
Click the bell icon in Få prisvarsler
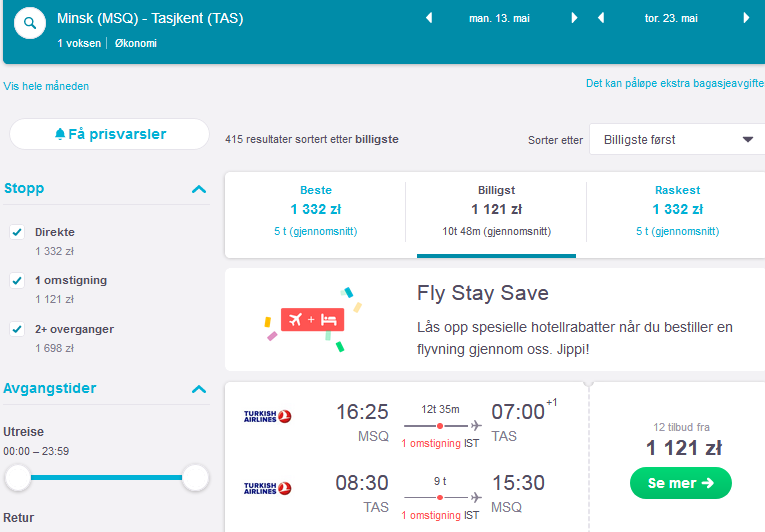(60, 134)
